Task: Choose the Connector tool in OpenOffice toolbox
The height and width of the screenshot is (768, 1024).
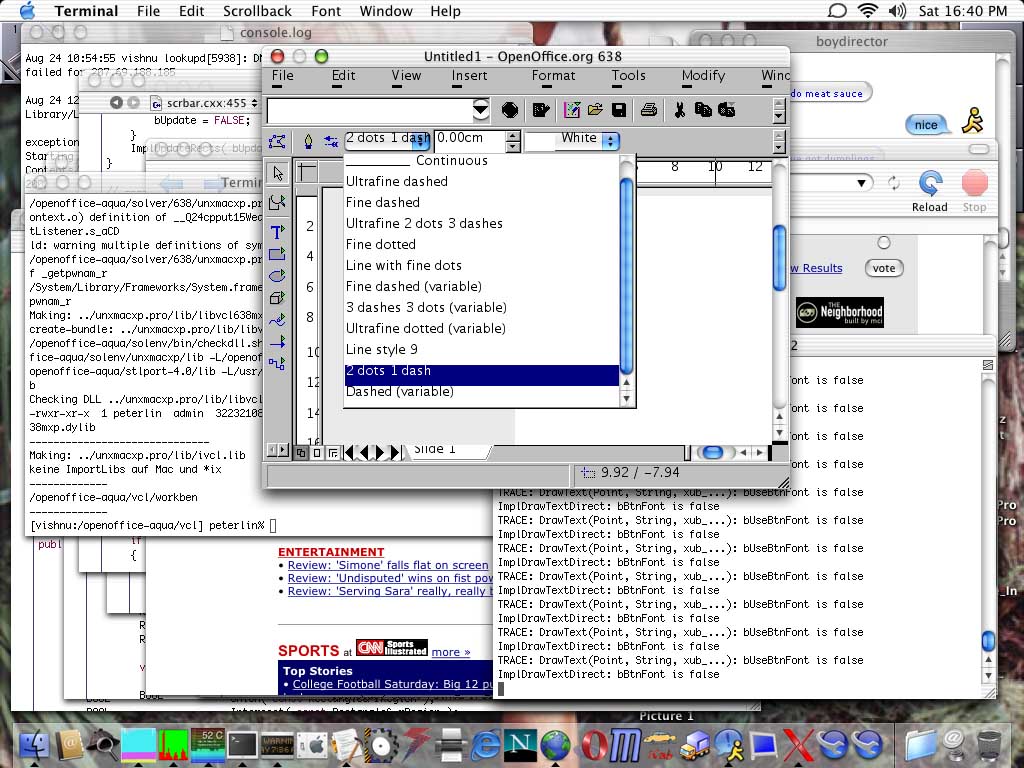Action: [277, 363]
